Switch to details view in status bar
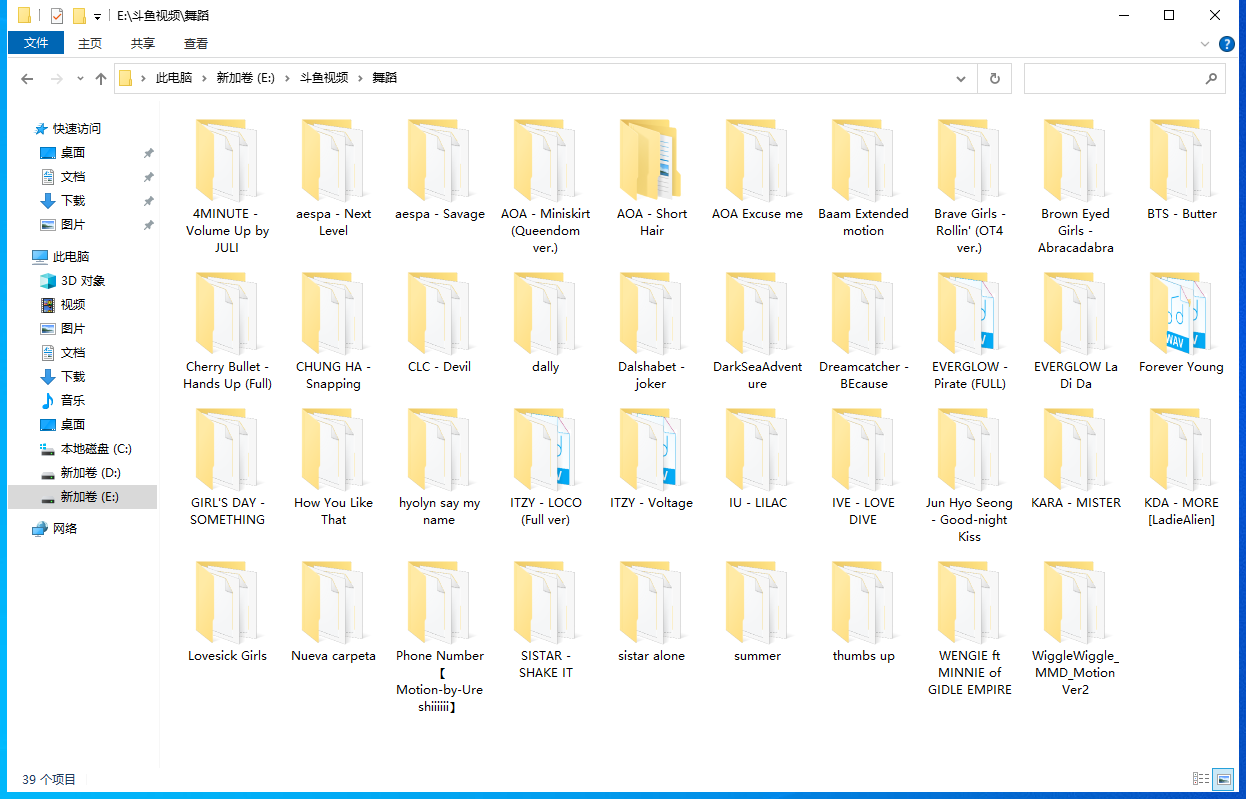 click(1201, 779)
